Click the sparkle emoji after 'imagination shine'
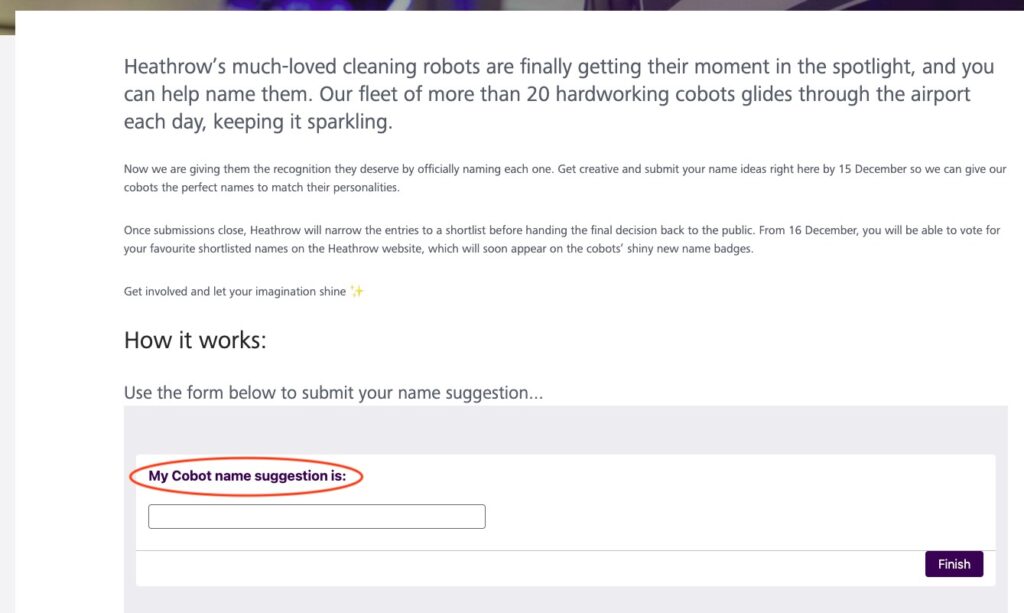1024x613 pixels. (358, 291)
